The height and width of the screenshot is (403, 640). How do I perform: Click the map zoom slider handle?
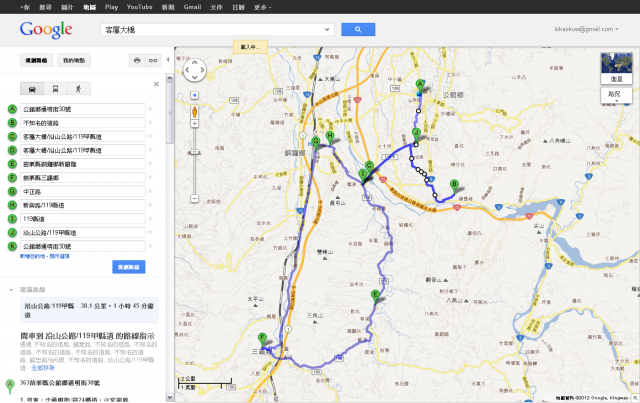195,152
